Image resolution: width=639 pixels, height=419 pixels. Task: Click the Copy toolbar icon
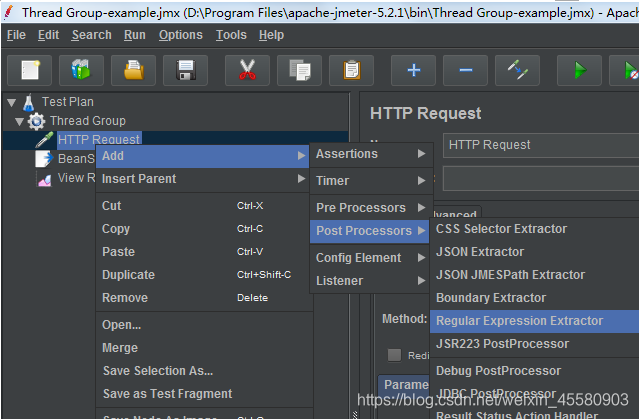coord(299,70)
